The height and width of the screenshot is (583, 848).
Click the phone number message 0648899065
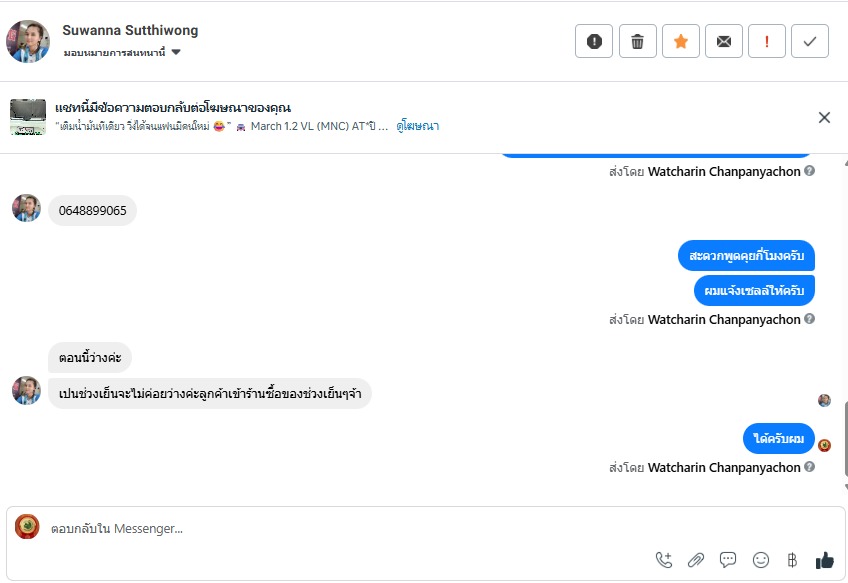coord(92,211)
